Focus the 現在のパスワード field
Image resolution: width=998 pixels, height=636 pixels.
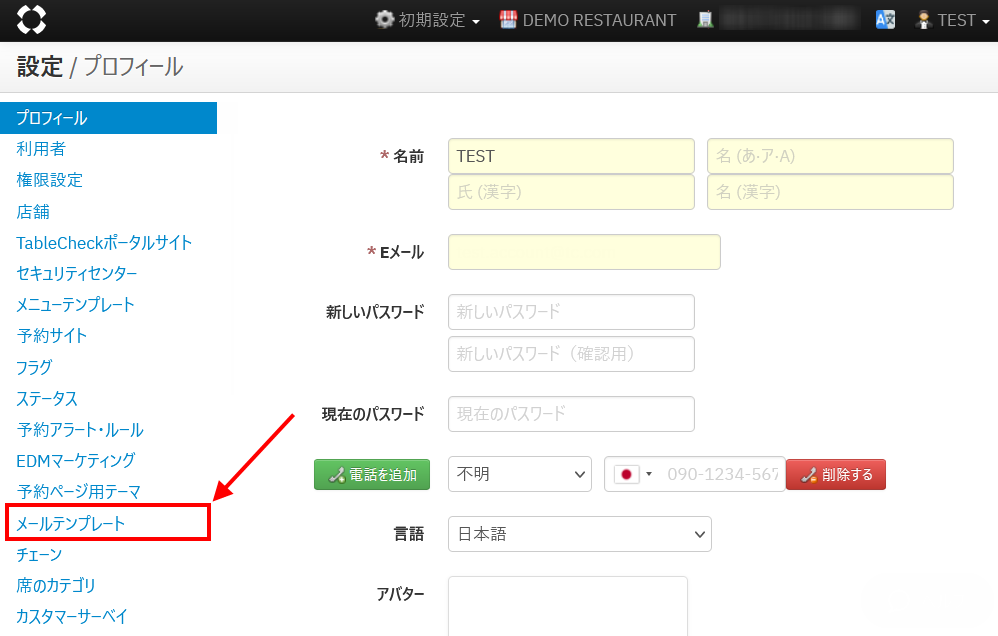571,414
